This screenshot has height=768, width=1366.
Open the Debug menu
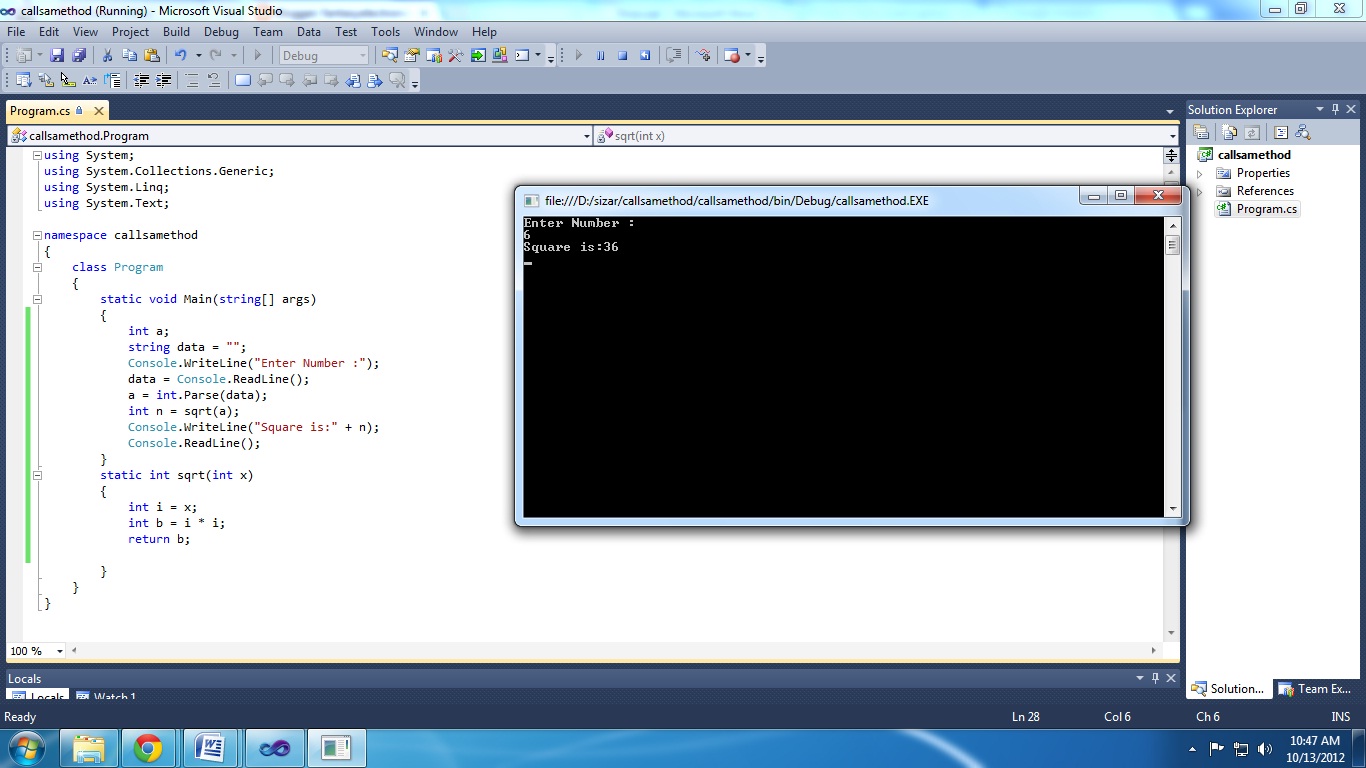[x=221, y=32]
